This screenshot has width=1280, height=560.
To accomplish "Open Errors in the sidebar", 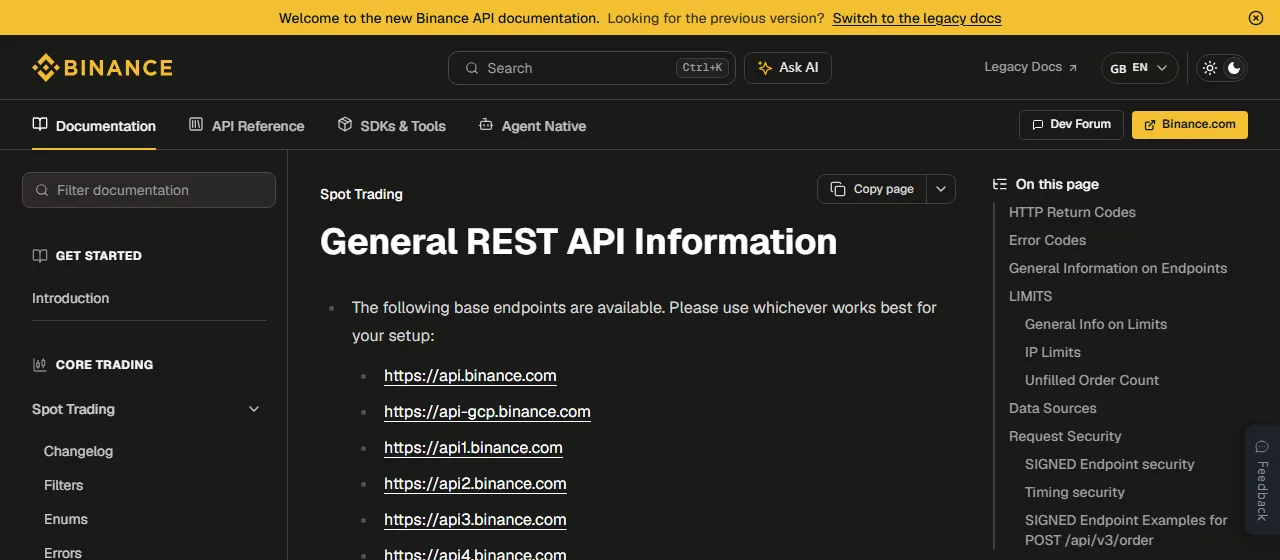I will (63, 552).
